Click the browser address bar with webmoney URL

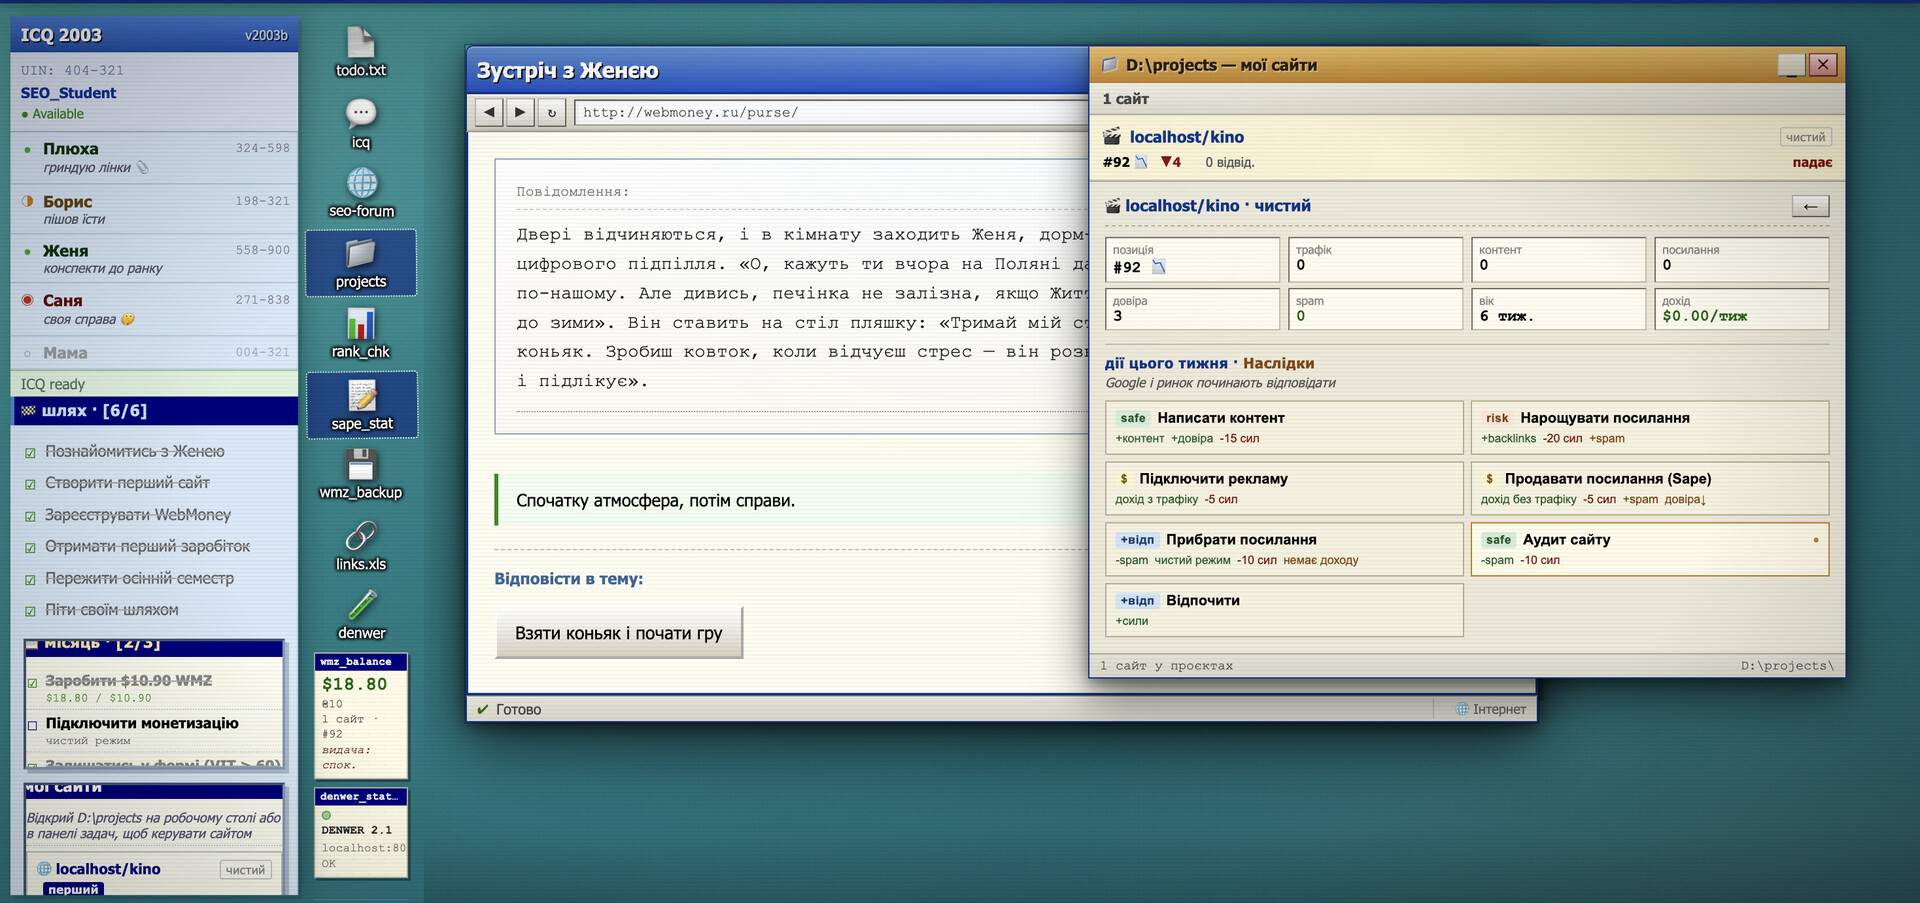830,112
